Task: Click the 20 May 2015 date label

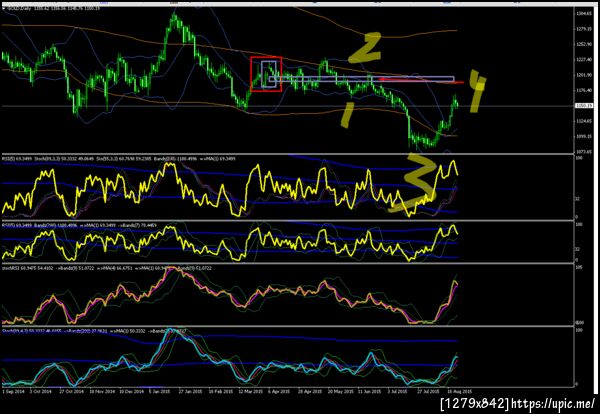Action: [x=341, y=392]
